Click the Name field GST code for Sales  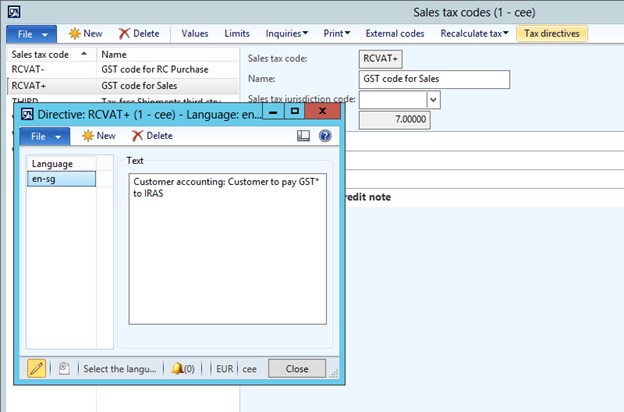(x=434, y=79)
